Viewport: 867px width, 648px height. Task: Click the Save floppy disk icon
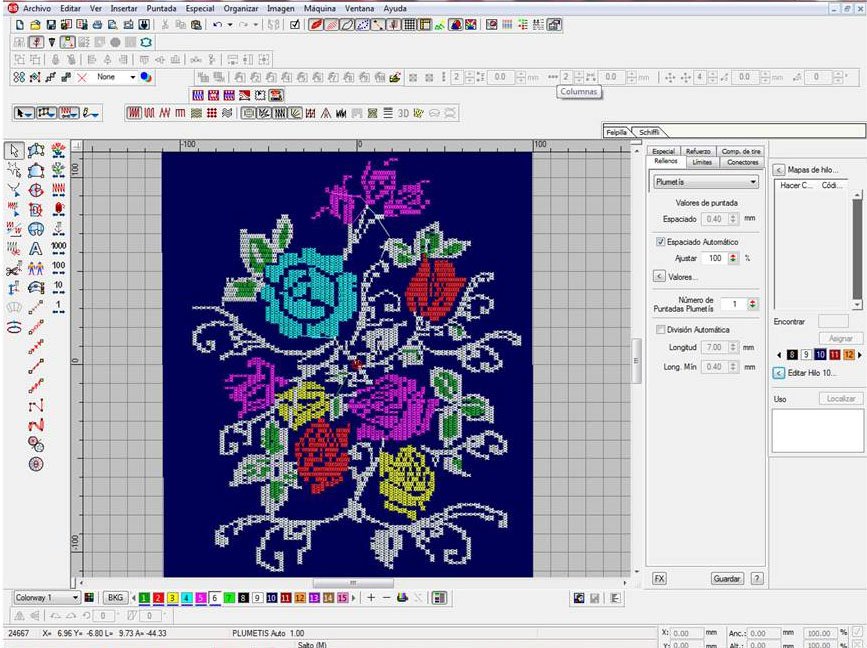click(x=51, y=25)
